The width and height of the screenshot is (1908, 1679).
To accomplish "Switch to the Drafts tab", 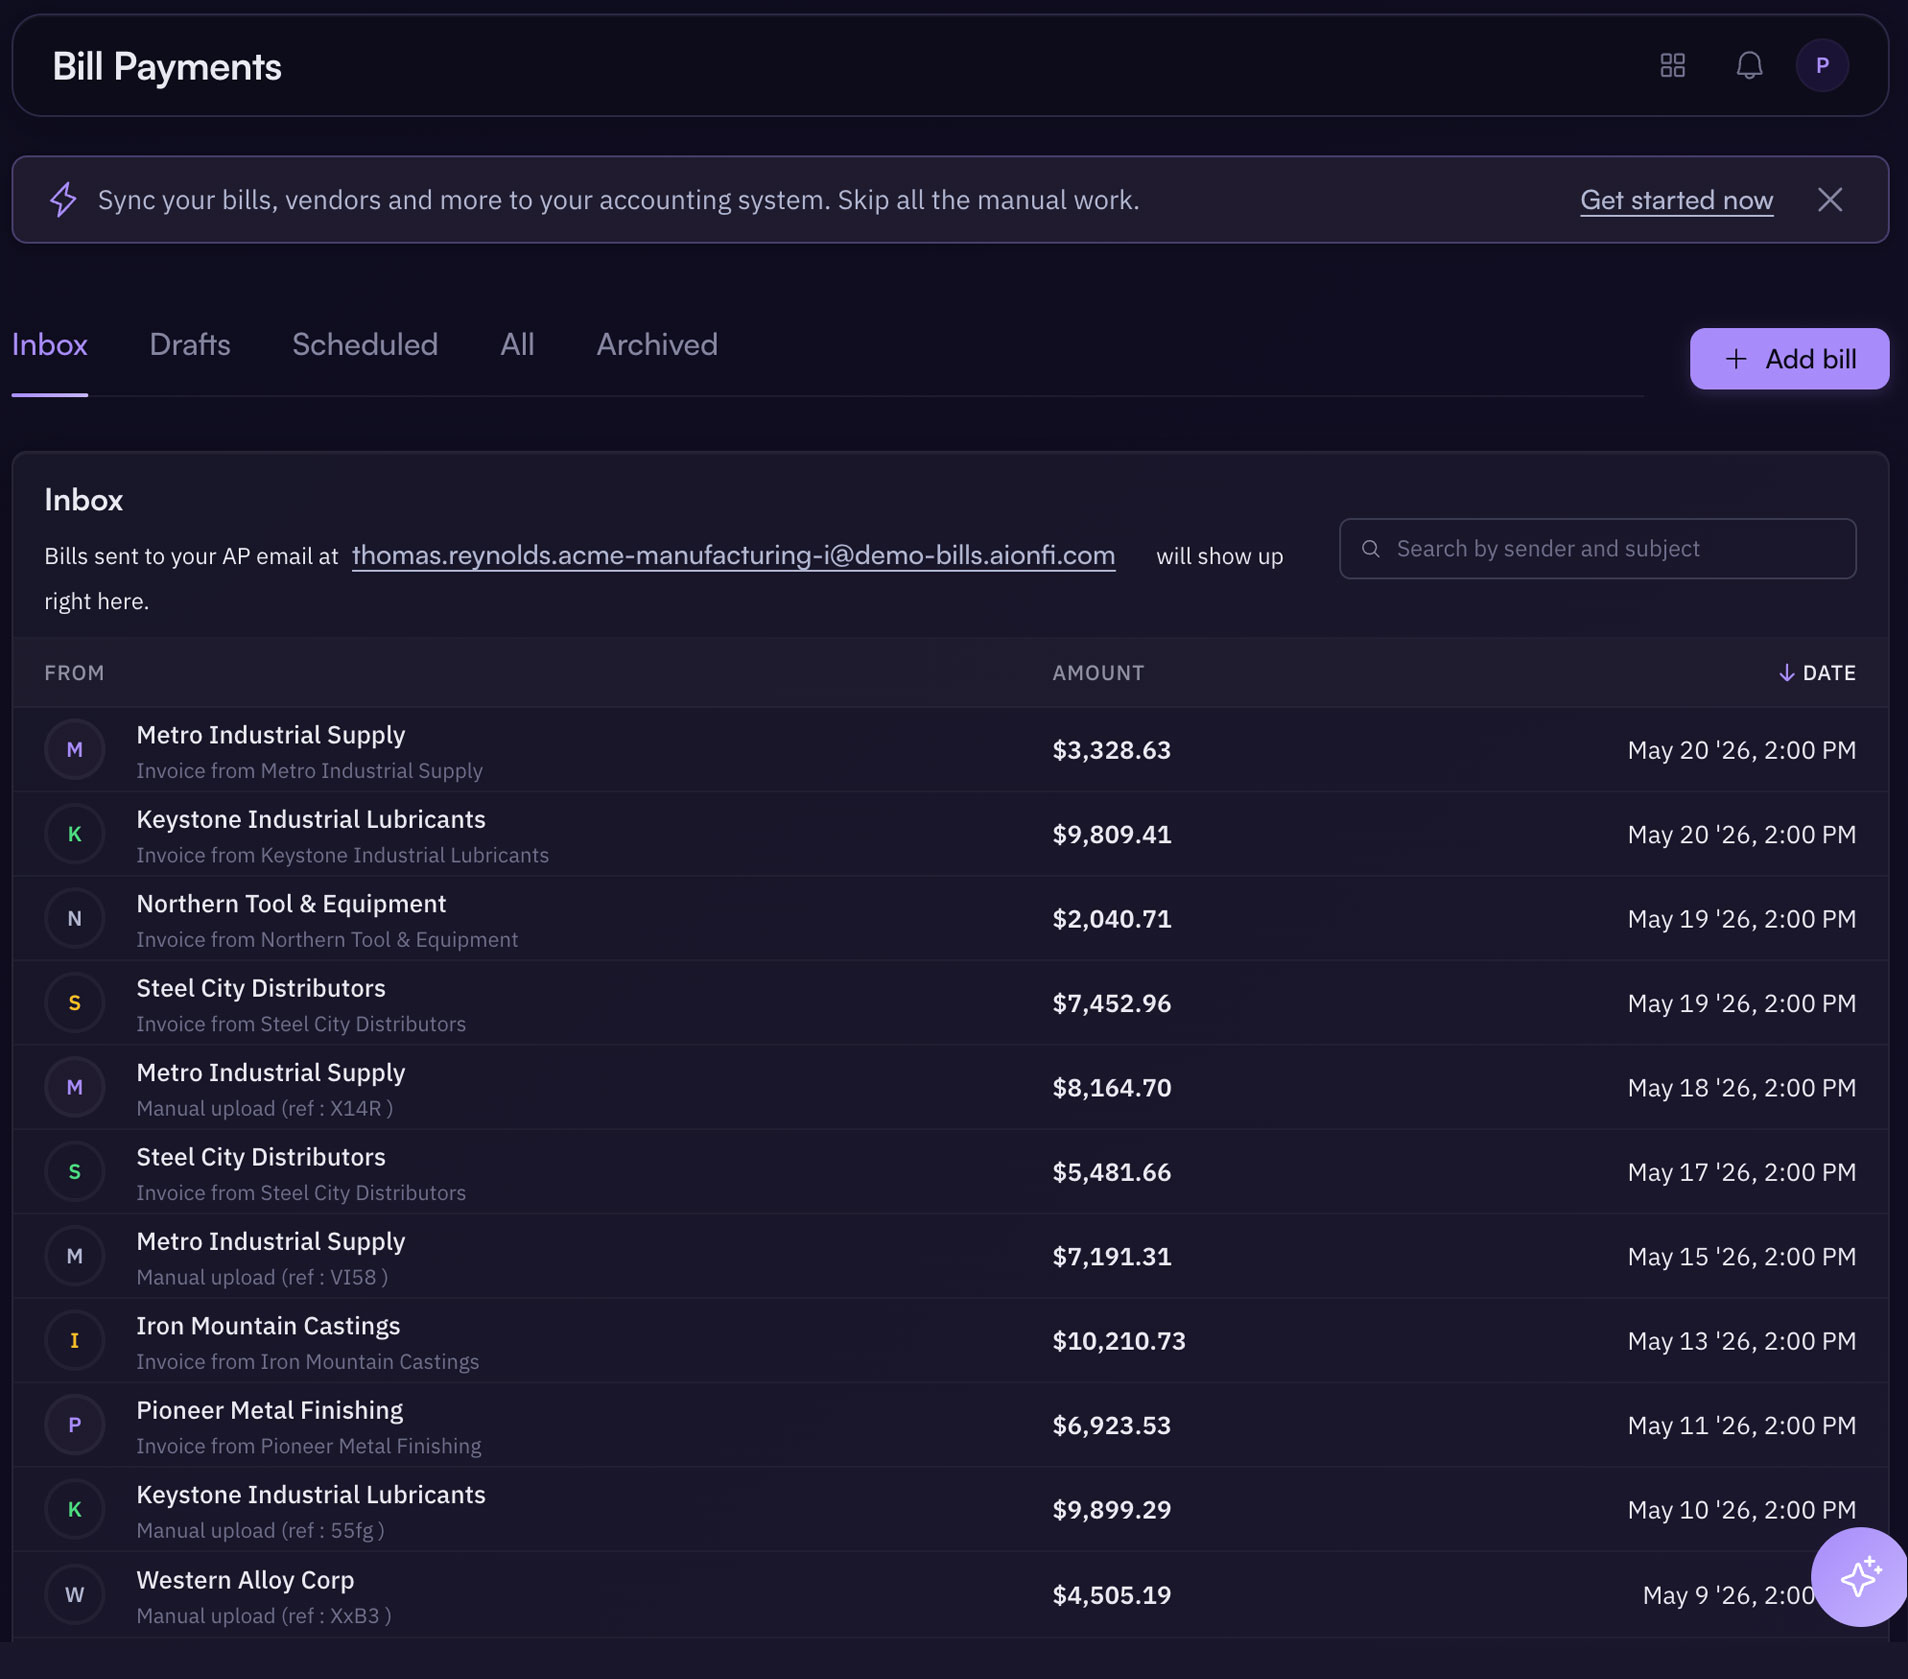I will (x=190, y=345).
